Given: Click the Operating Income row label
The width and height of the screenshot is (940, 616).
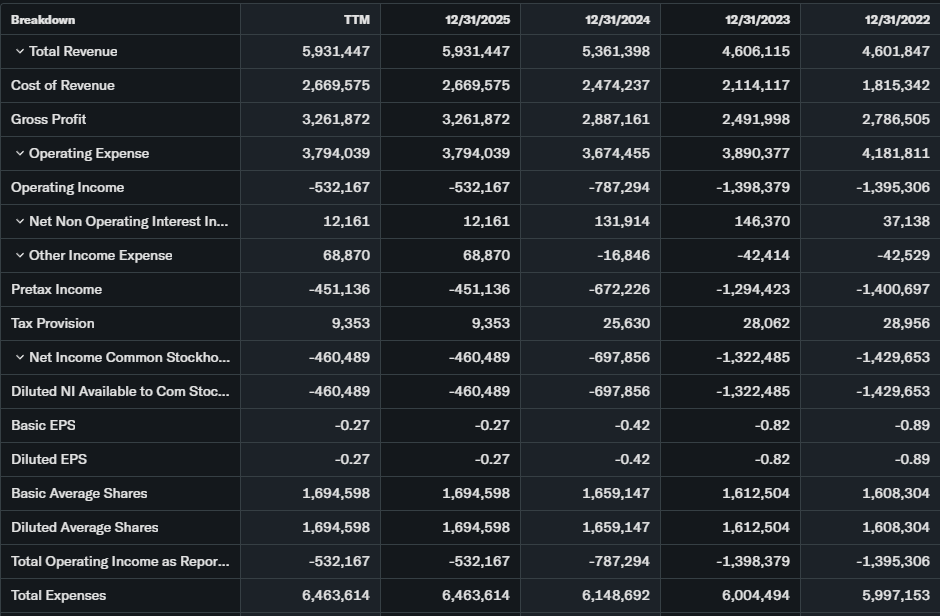Looking at the screenshot, I should [x=68, y=188].
